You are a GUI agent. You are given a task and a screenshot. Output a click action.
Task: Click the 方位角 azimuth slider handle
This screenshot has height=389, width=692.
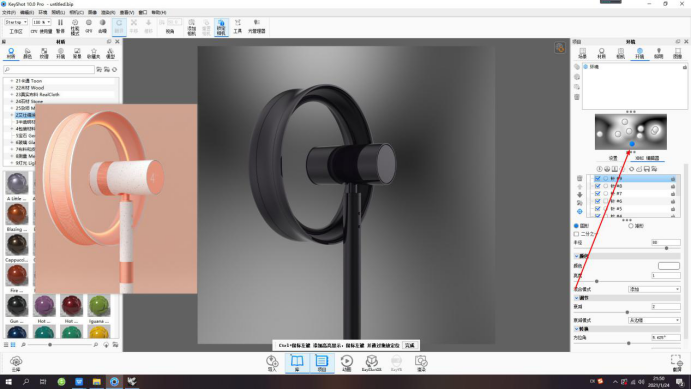628,343
